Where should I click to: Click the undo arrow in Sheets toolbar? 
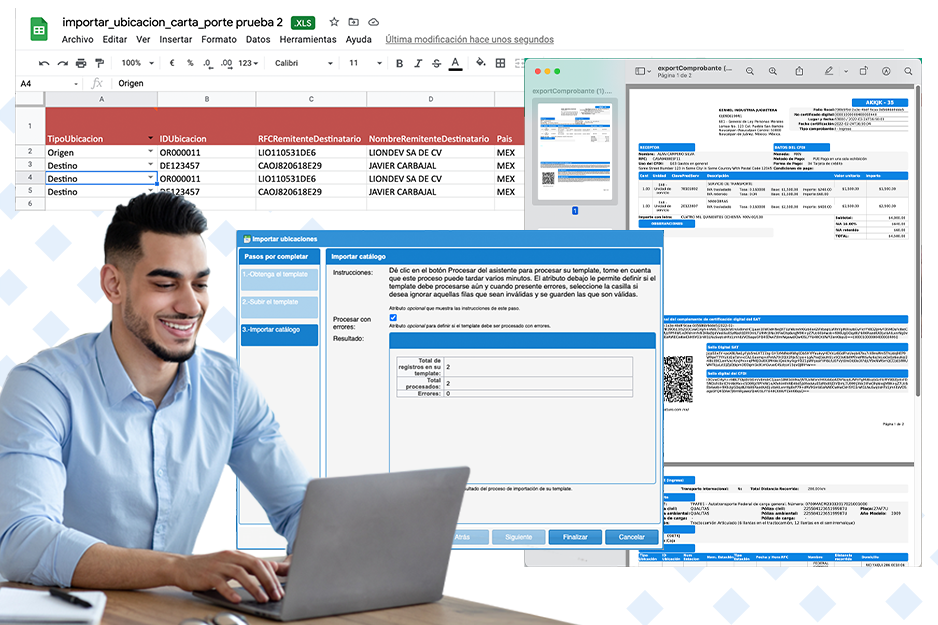tap(45, 63)
